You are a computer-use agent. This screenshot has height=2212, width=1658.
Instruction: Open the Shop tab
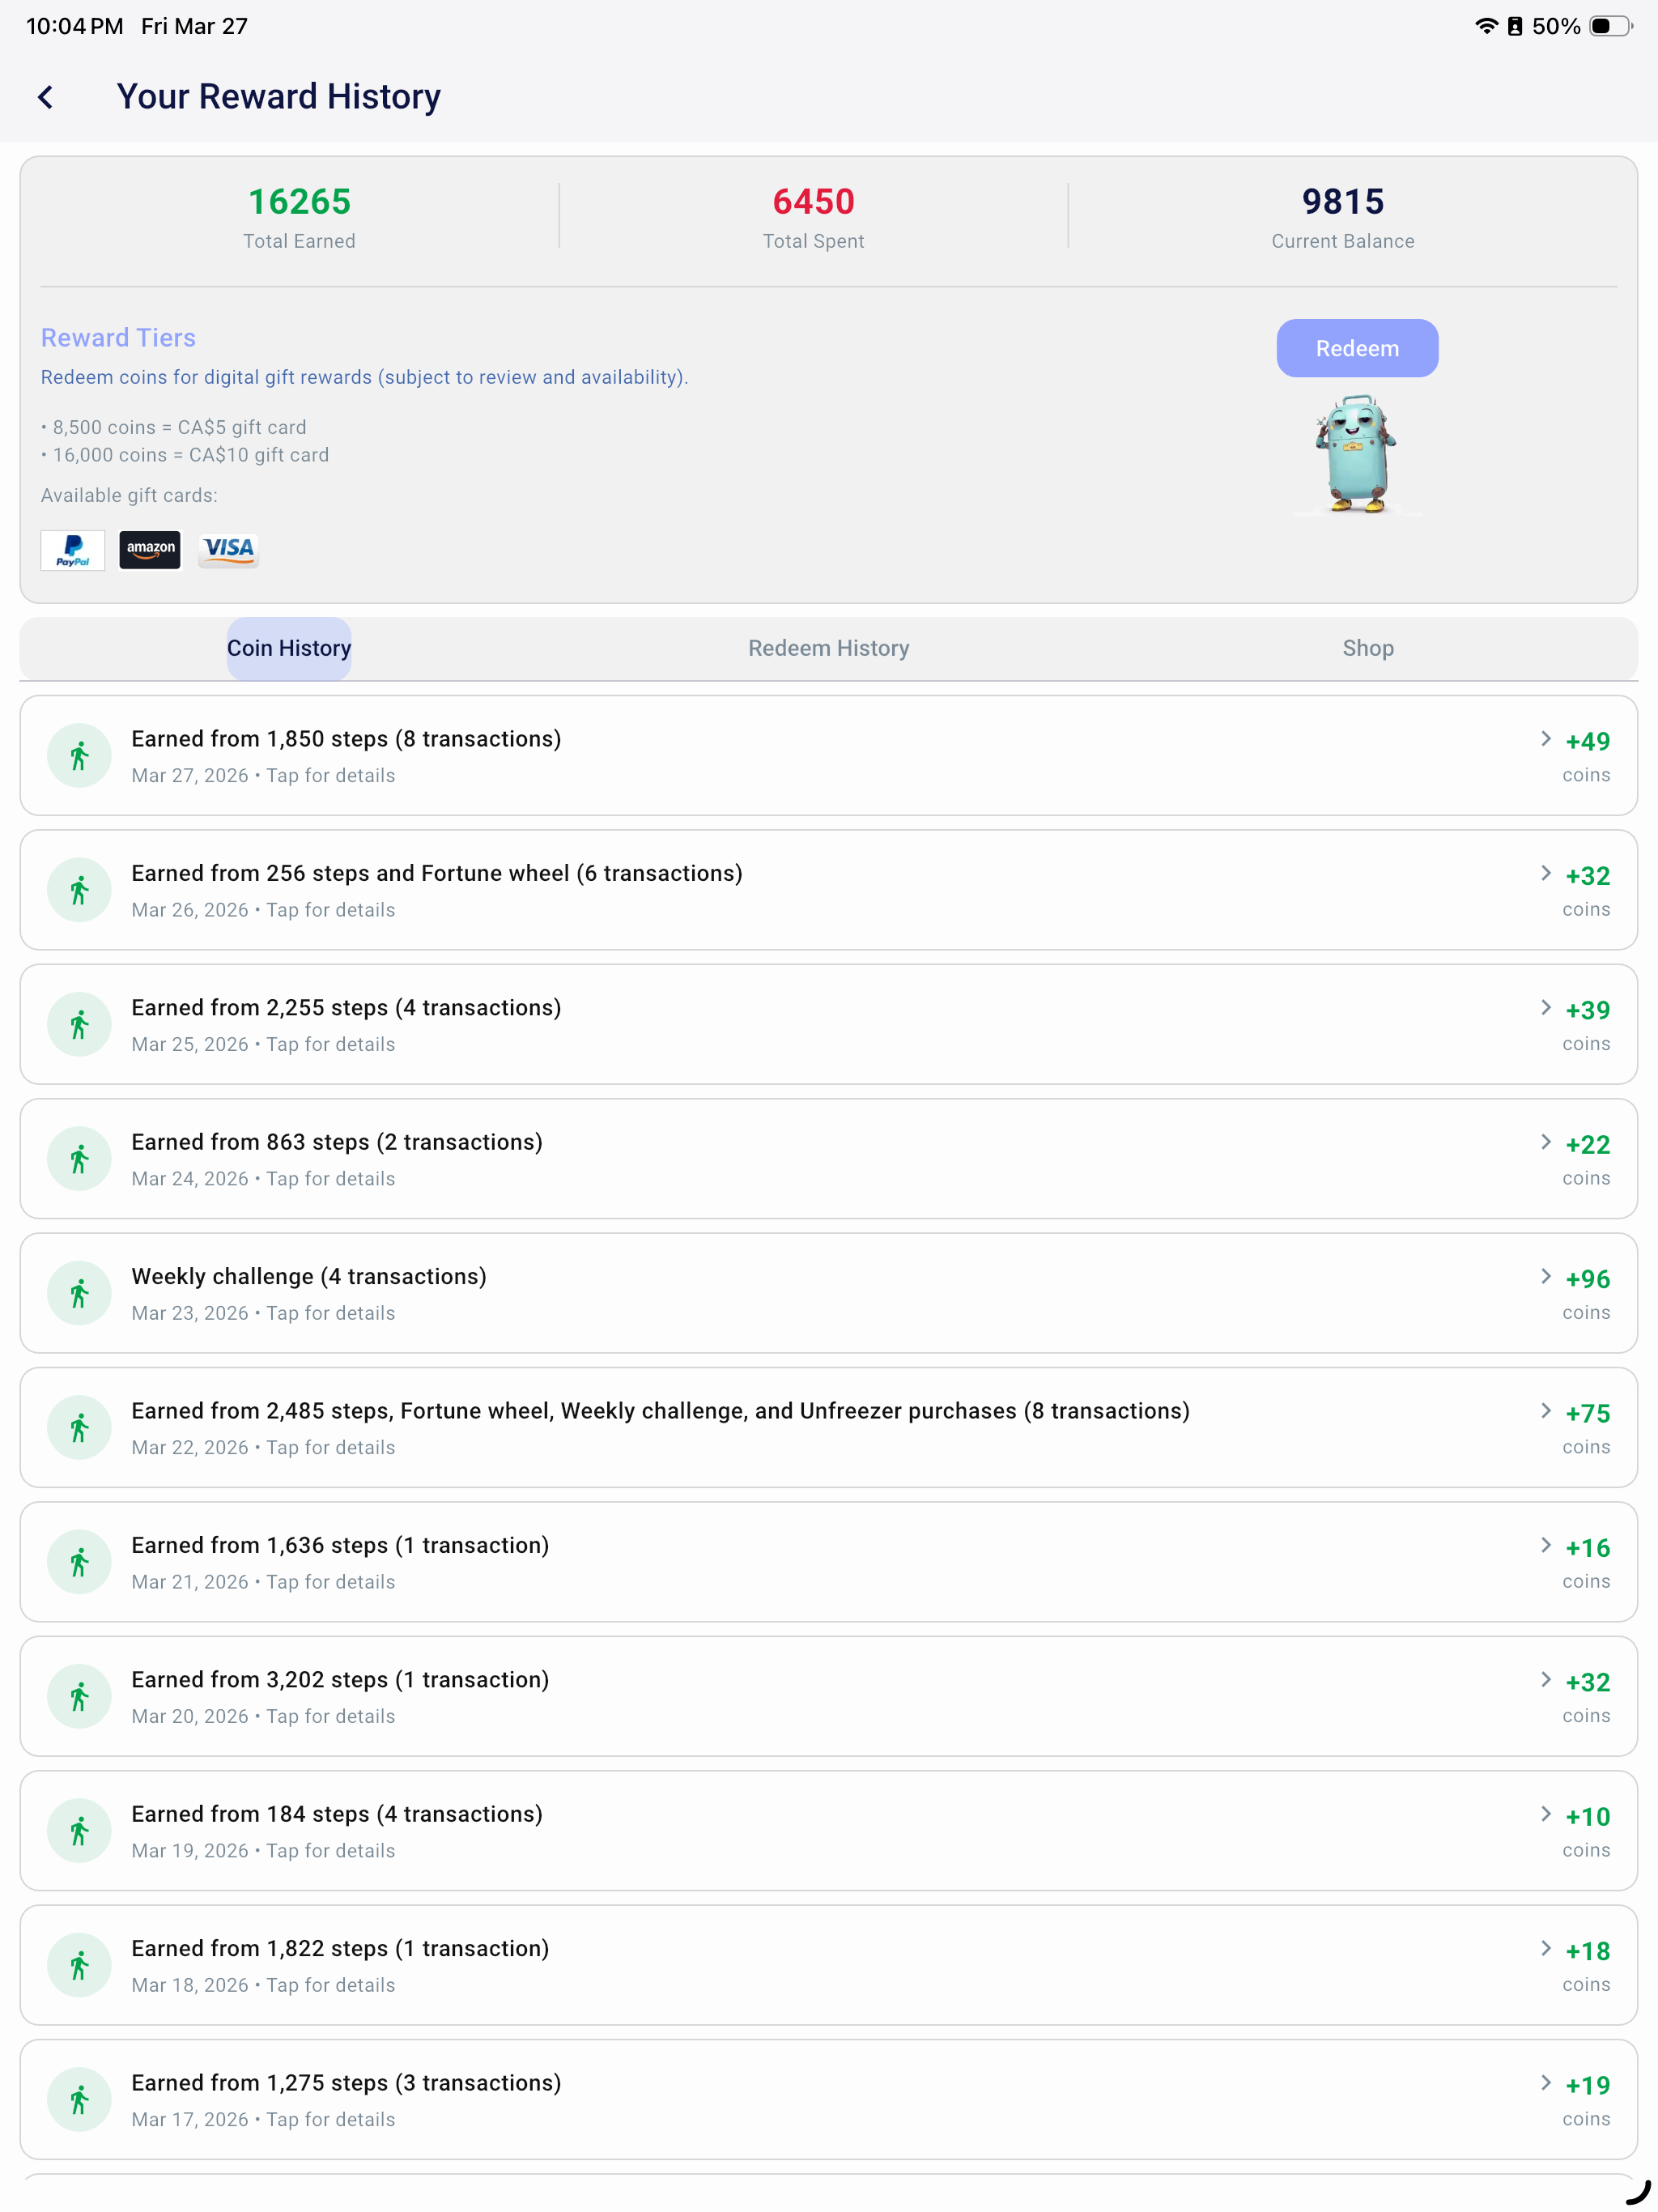(x=1368, y=648)
